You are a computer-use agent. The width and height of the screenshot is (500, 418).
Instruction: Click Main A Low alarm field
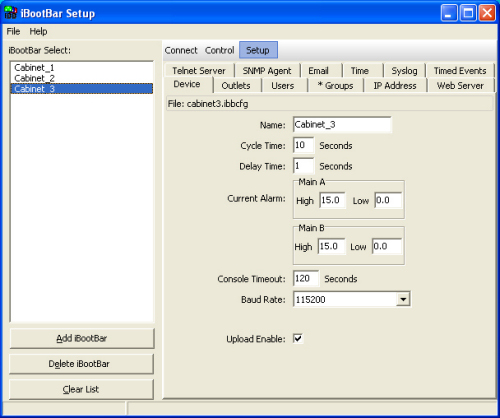pyautogui.click(x=388, y=200)
